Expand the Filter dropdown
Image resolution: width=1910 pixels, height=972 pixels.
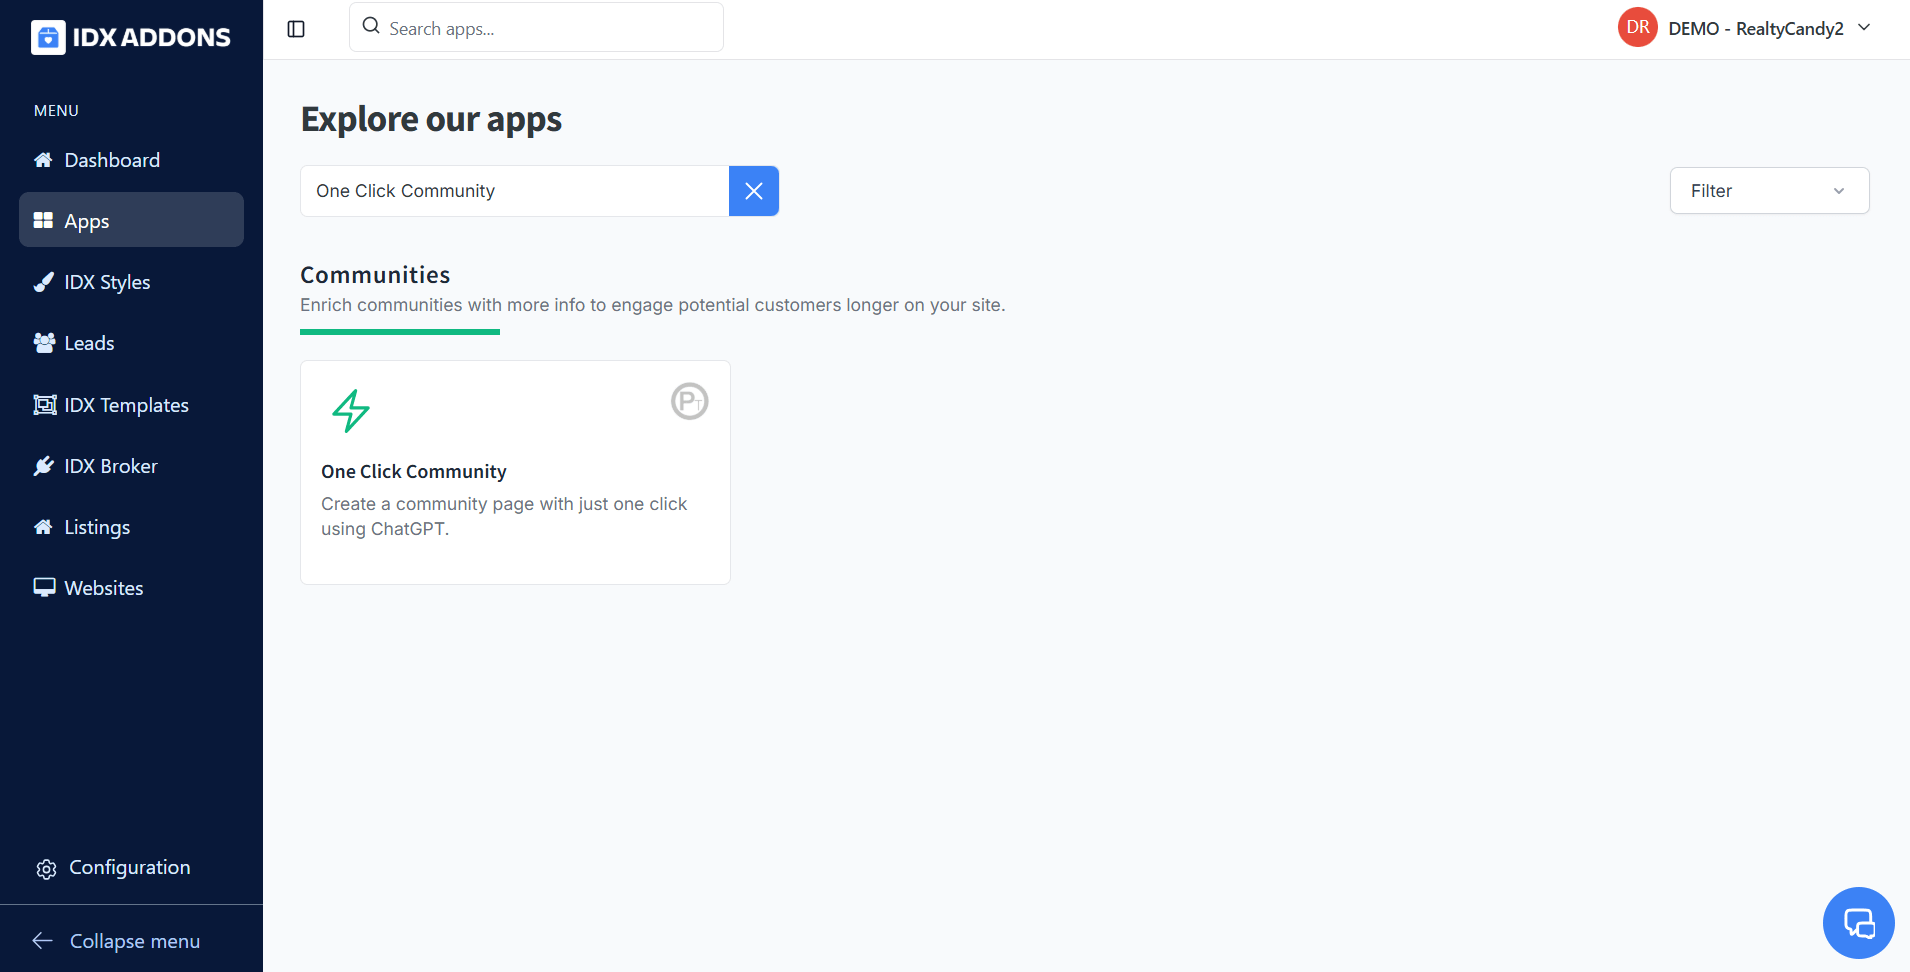click(x=1768, y=191)
